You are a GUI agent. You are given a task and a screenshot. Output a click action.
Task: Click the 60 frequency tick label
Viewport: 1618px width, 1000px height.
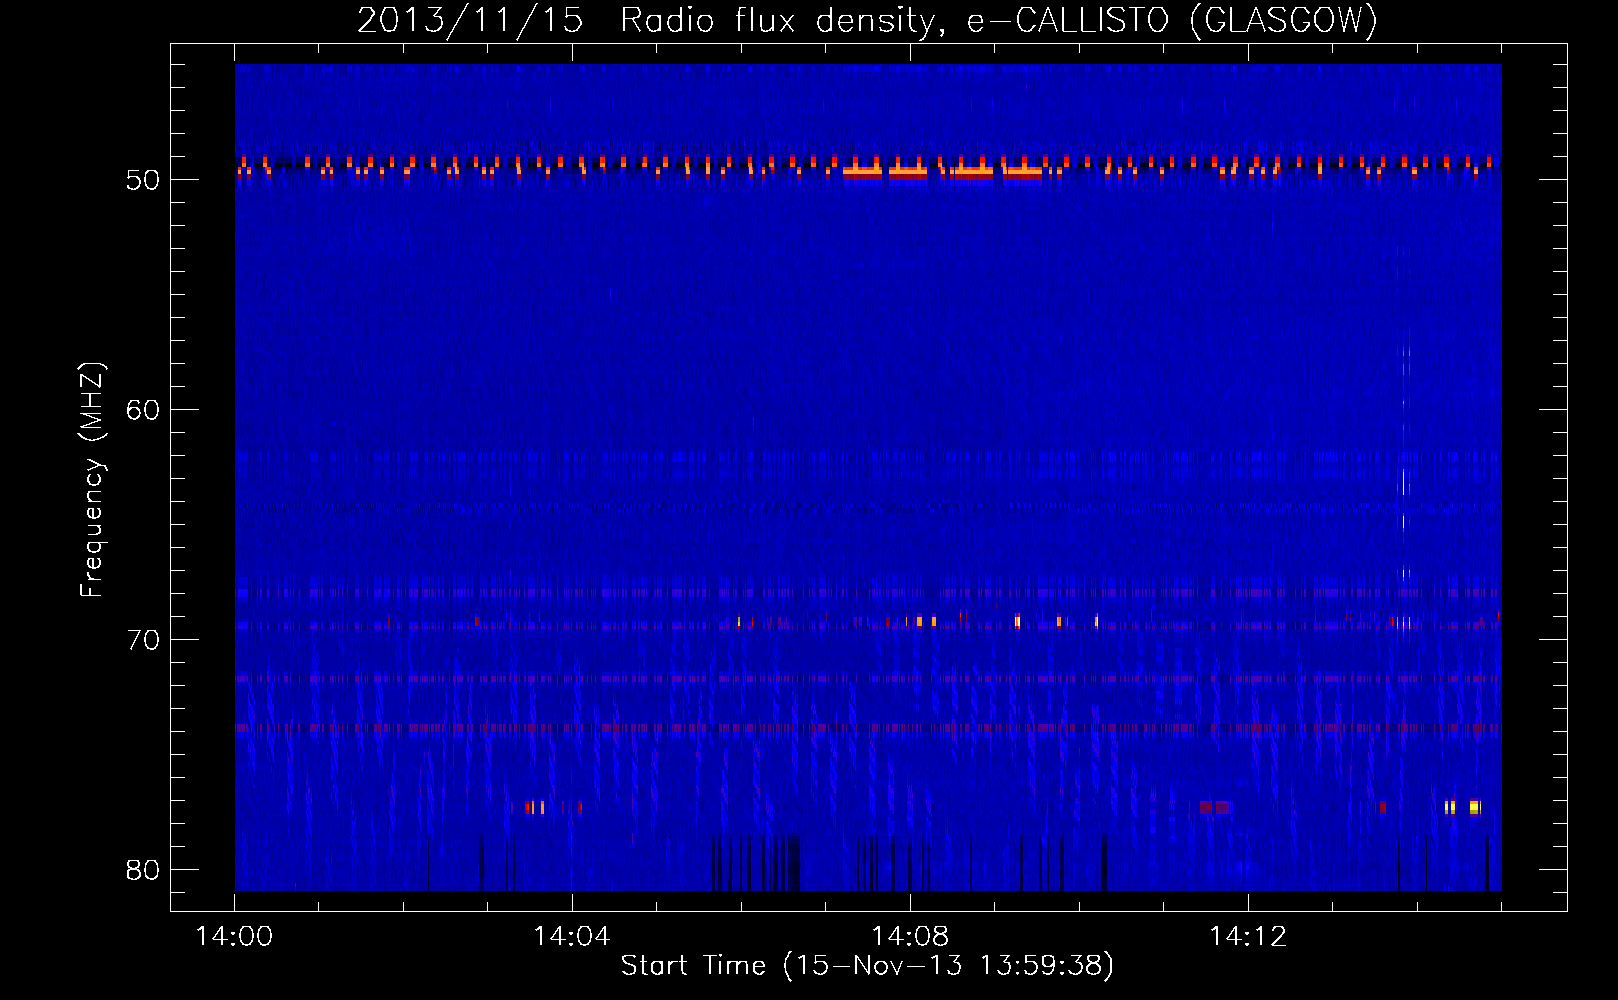pyautogui.click(x=143, y=410)
